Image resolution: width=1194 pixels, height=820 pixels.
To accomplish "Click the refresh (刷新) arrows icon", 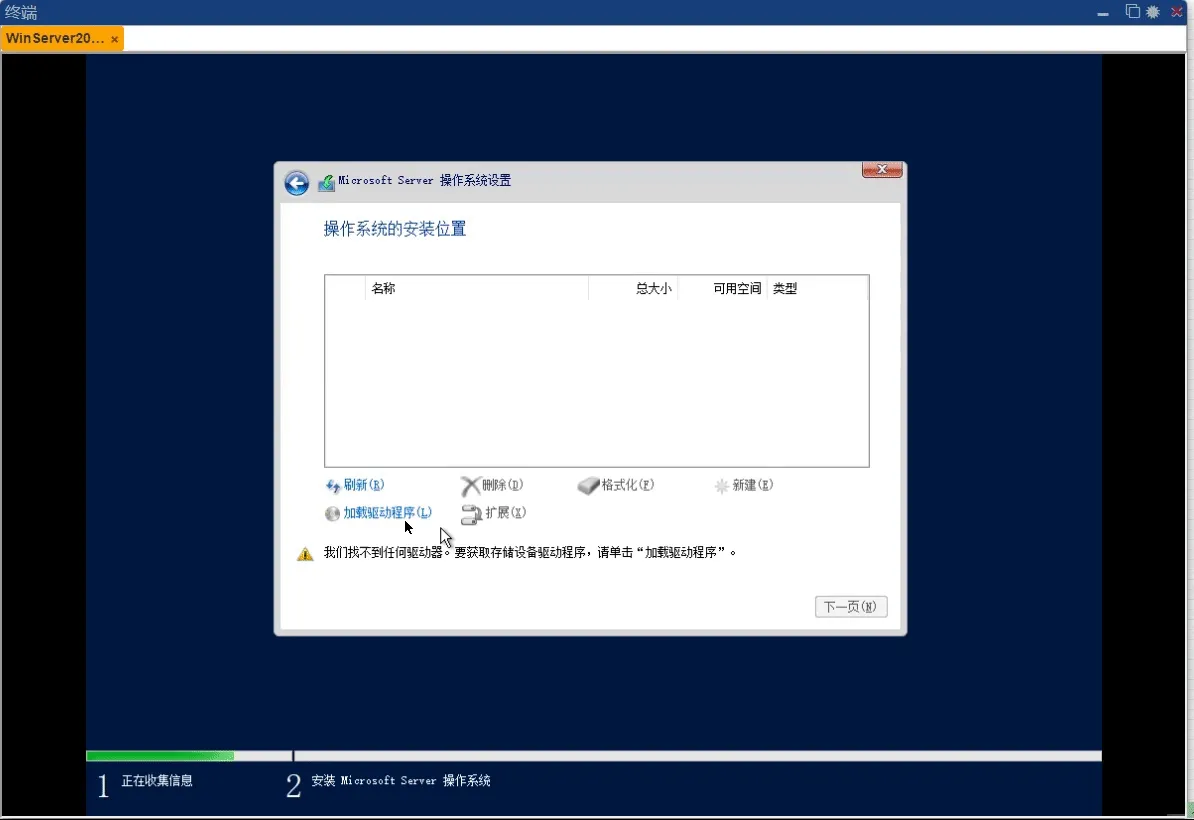I will click(x=333, y=486).
